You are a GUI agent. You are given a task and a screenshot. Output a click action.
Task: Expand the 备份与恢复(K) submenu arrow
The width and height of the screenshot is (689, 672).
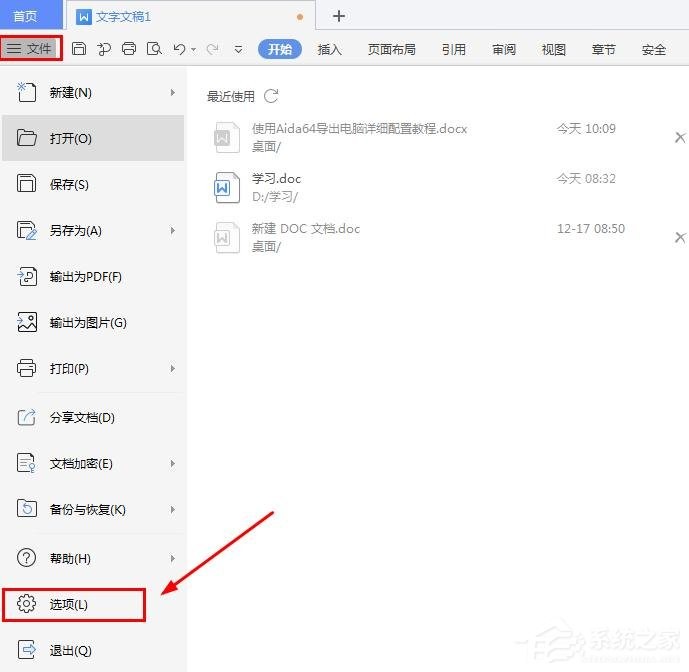coord(173,509)
